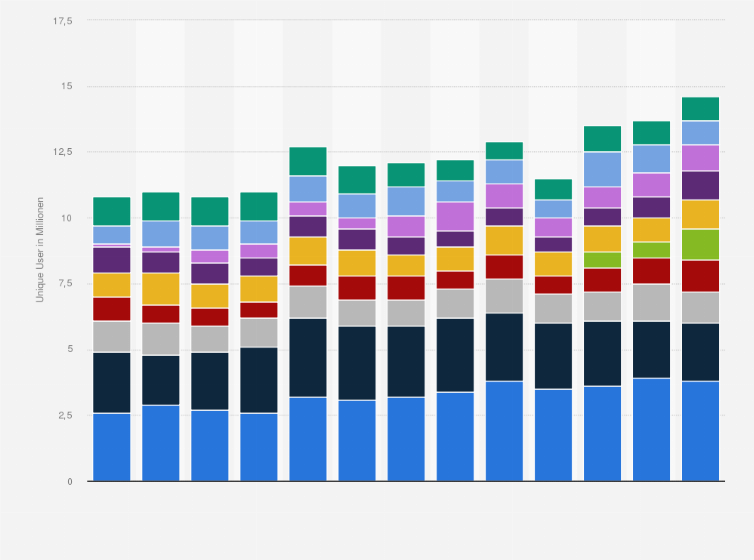Click the '0' y-axis label

[70, 481]
